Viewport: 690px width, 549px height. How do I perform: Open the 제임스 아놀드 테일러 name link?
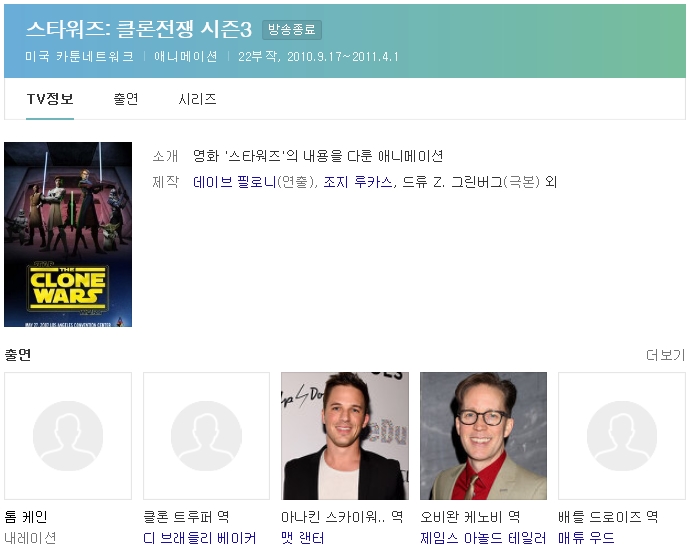pyautogui.click(x=483, y=538)
